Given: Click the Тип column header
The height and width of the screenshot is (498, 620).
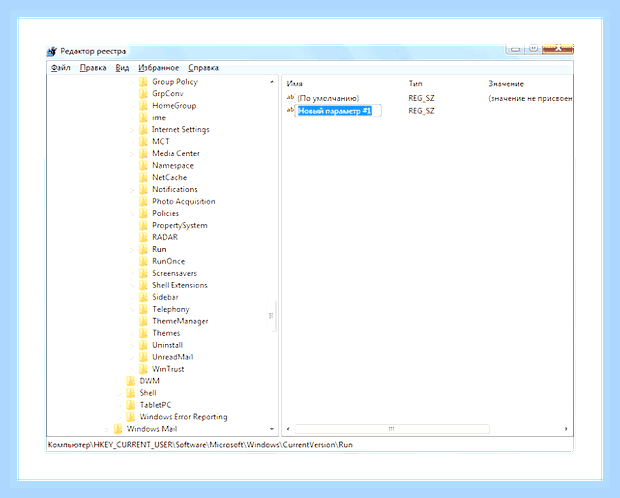Looking at the screenshot, I should click(415, 83).
